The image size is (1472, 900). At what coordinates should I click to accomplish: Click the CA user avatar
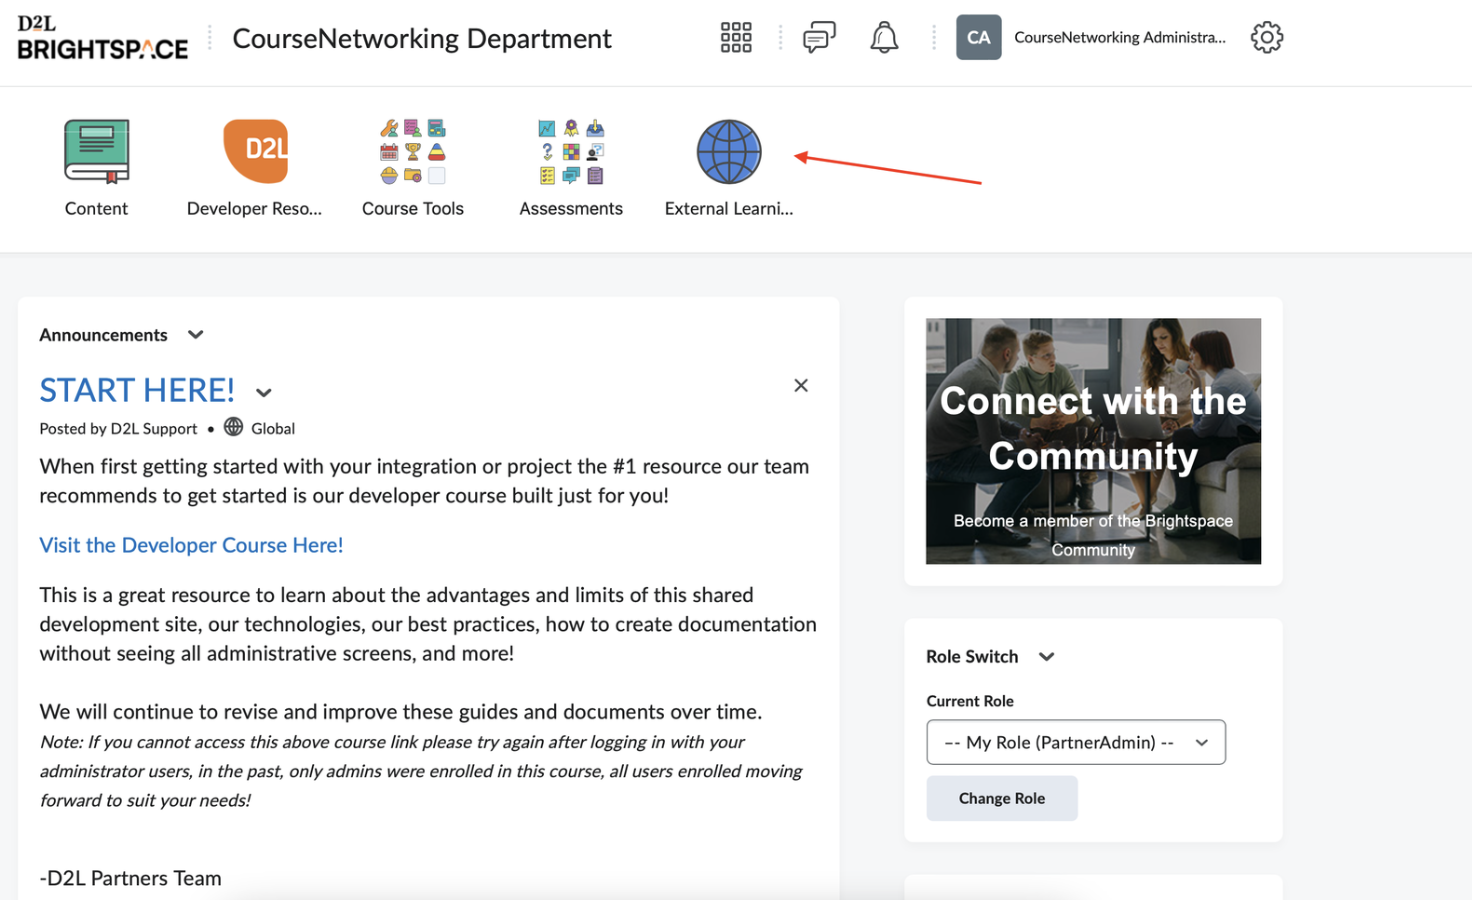[978, 38]
